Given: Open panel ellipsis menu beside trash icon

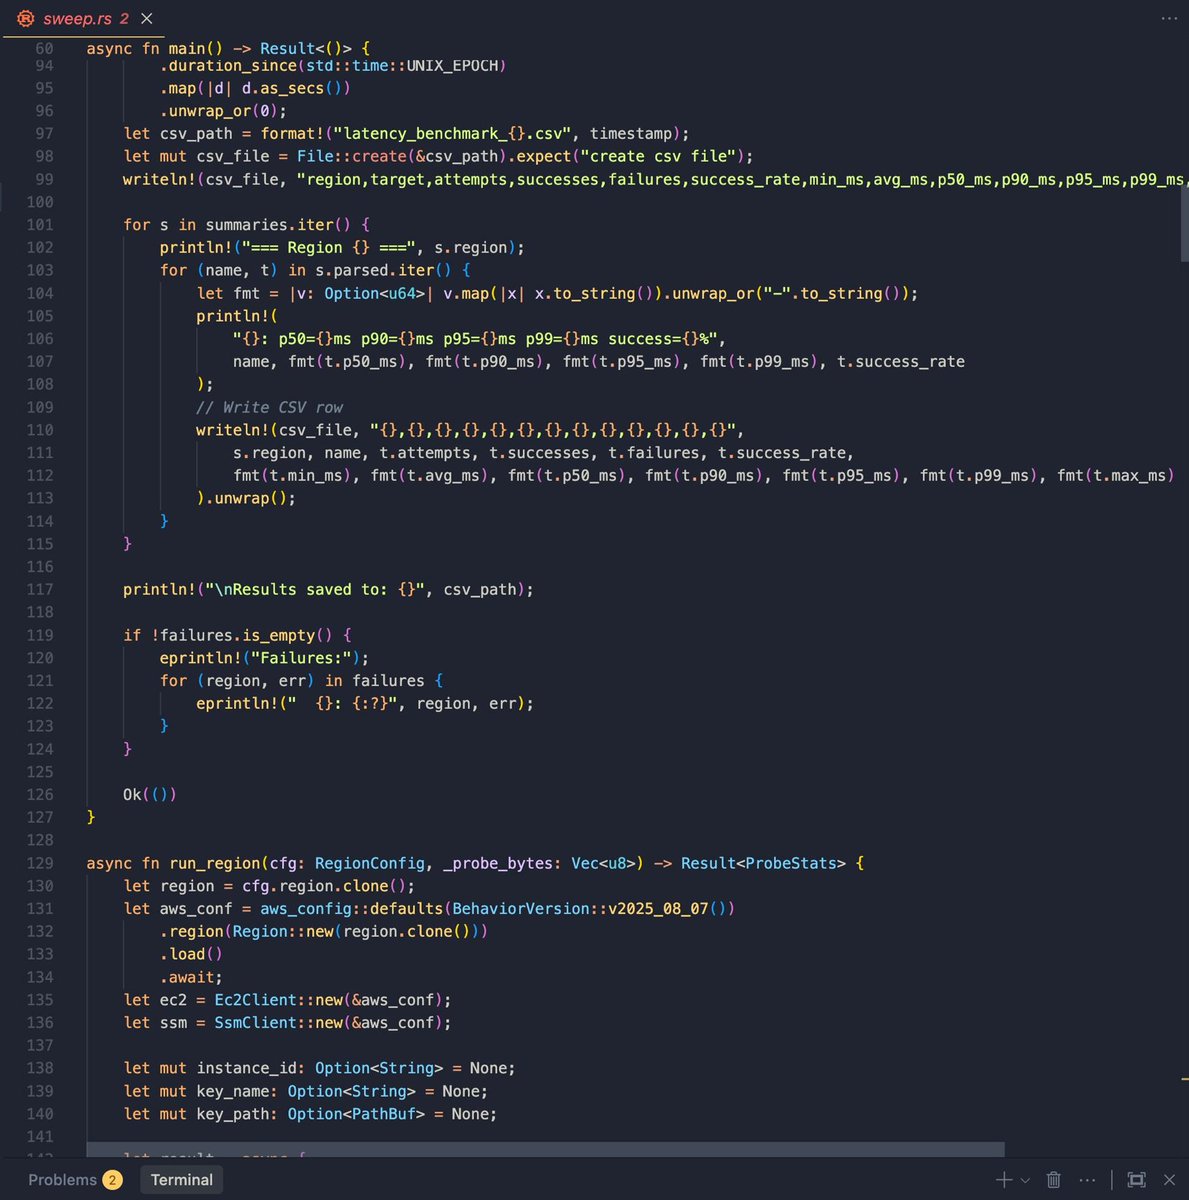Looking at the screenshot, I should point(1088,1180).
